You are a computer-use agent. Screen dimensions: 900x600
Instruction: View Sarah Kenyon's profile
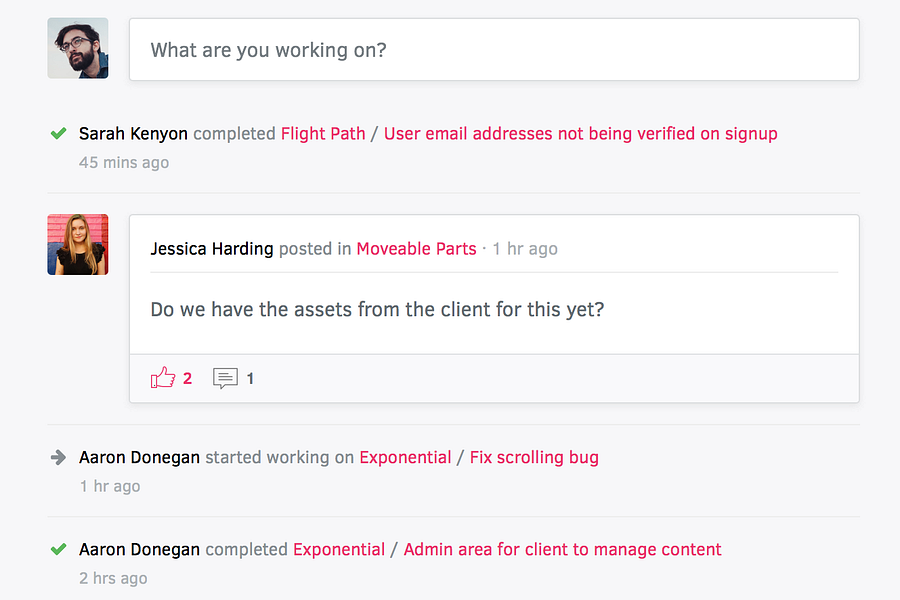pyautogui.click(x=133, y=133)
